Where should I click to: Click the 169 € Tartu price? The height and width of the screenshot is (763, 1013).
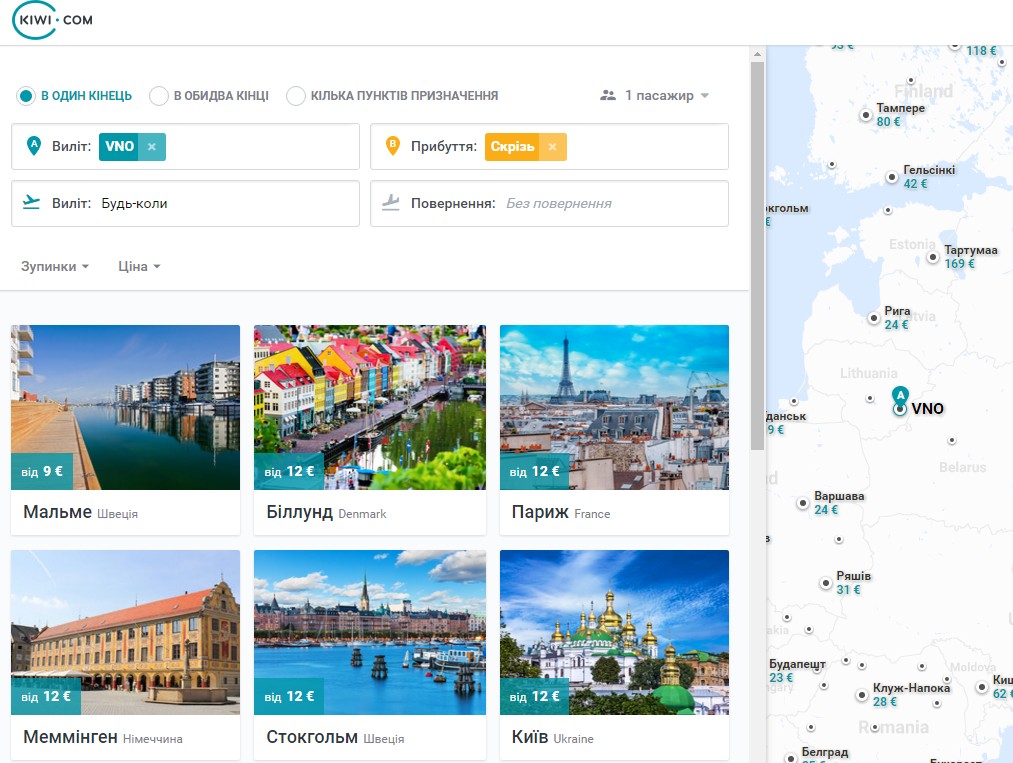click(x=959, y=264)
